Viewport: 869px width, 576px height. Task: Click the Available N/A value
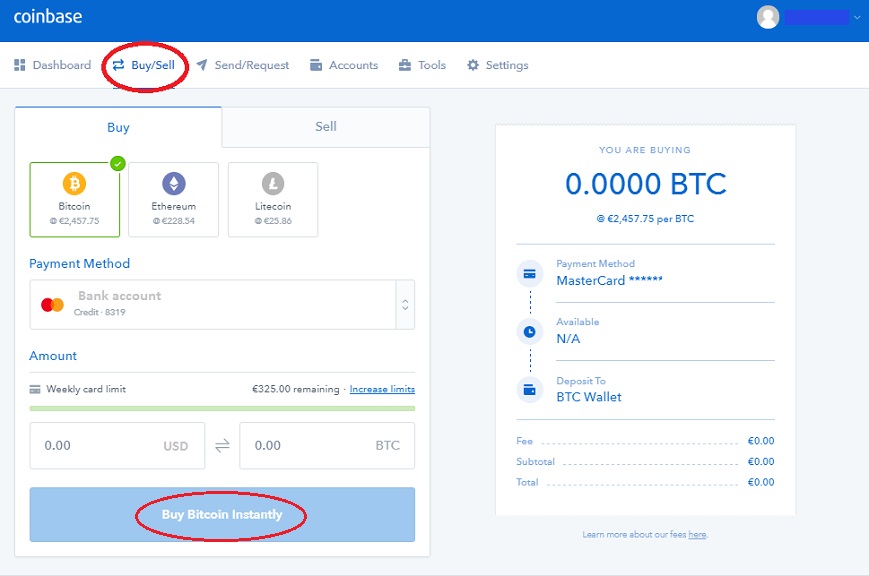click(568, 339)
